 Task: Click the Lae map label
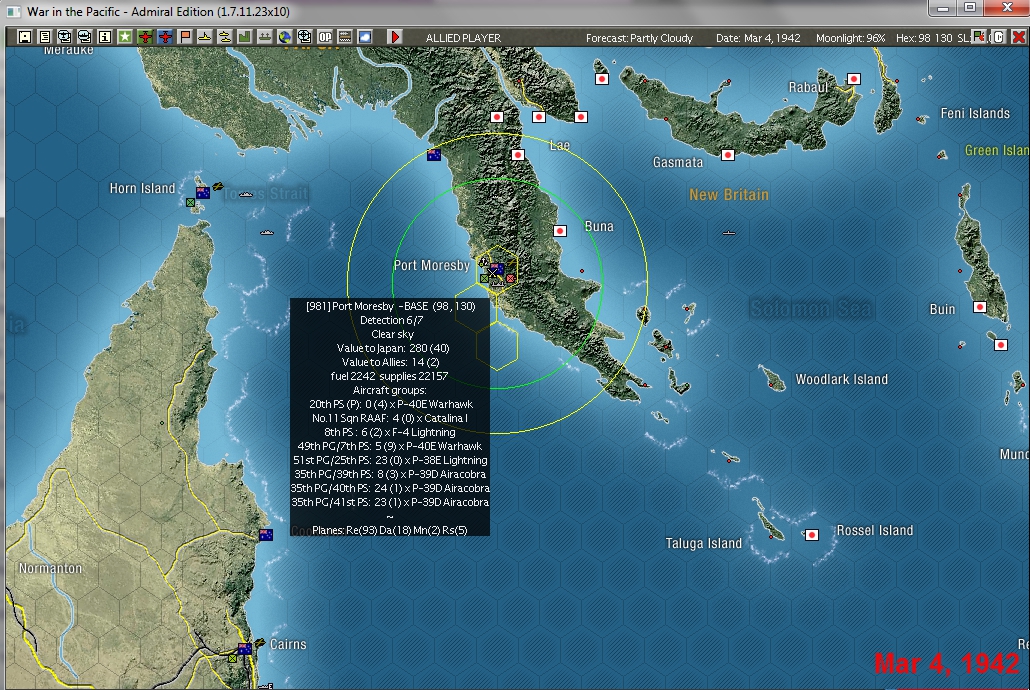[x=560, y=146]
